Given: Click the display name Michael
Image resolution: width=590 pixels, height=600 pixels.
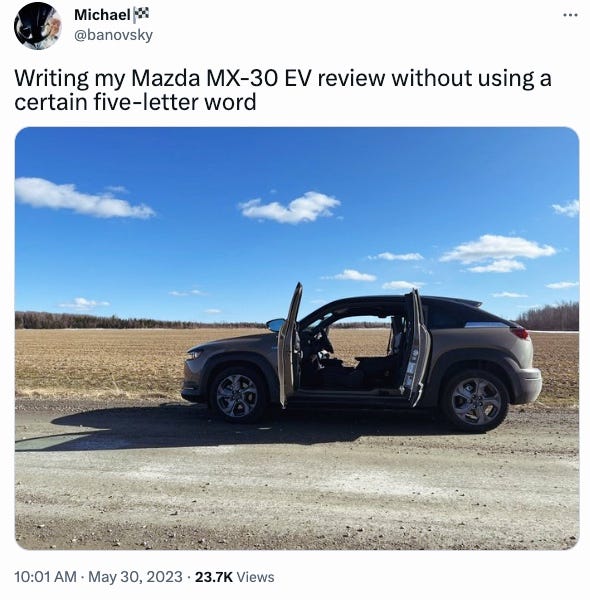Looking at the screenshot, I should point(103,15).
